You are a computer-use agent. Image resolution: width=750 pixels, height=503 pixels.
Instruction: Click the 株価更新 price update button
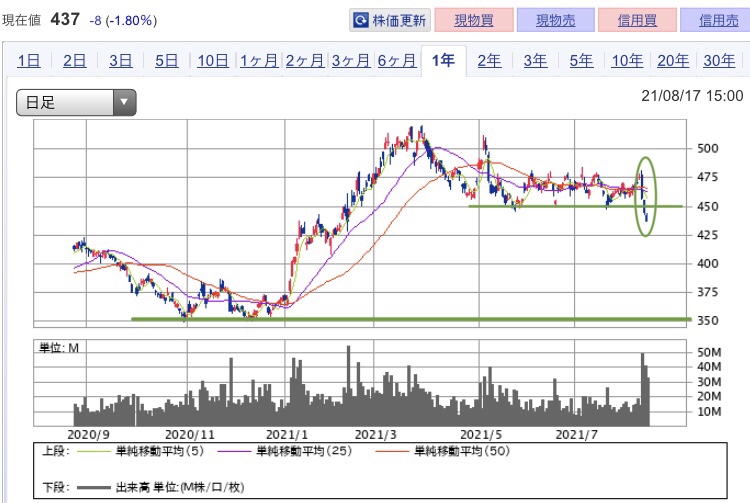coord(390,20)
